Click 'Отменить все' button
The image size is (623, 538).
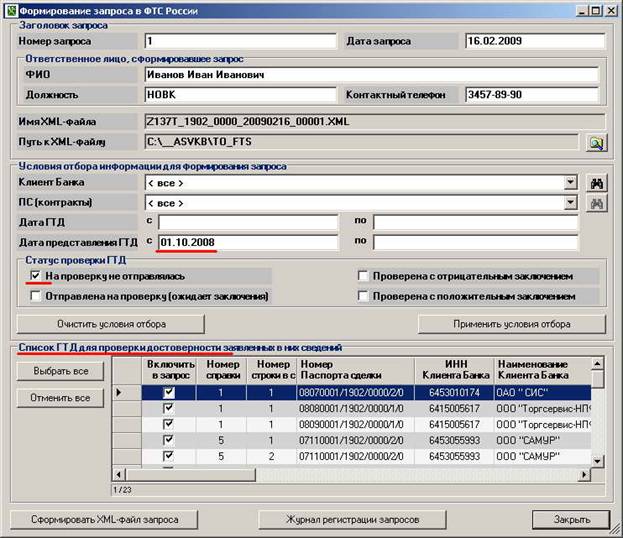59,398
